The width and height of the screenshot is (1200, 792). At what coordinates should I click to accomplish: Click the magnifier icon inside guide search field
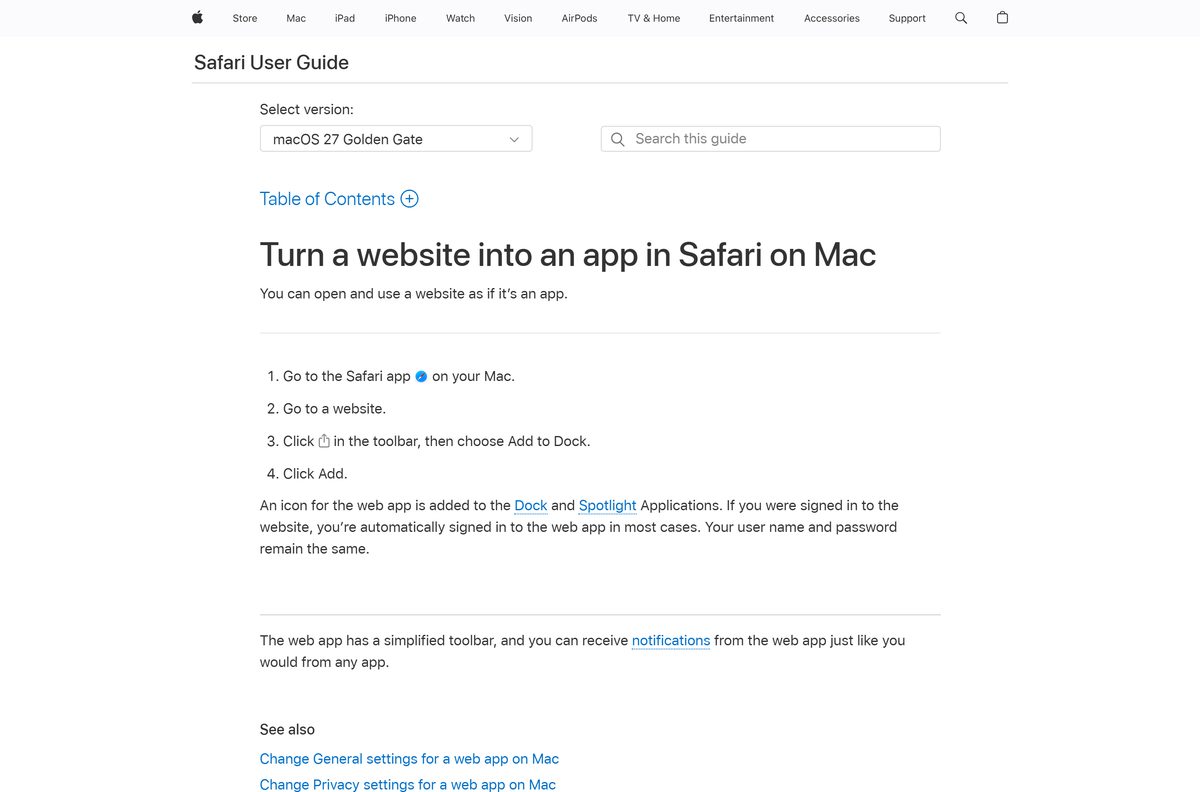(x=618, y=139)
